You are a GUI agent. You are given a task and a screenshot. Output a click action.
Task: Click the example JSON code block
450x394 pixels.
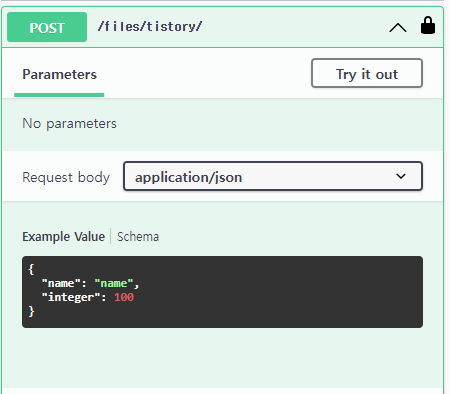pyautogui.click(x=222, y=292)
